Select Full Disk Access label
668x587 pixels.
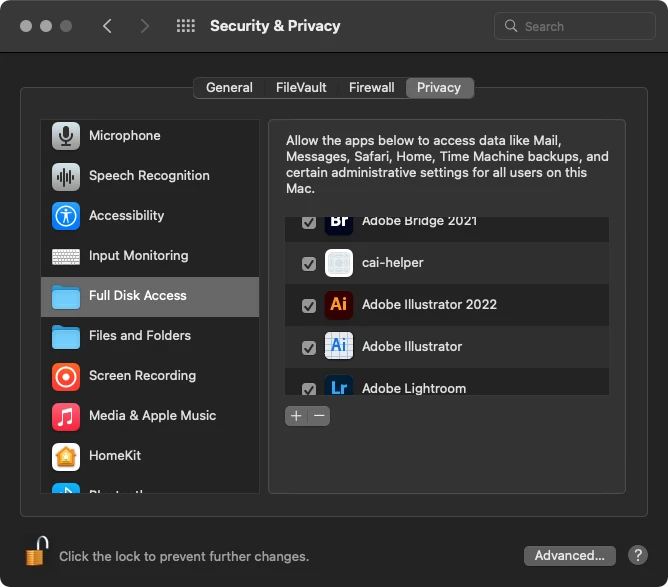click(x=138, y=296)
